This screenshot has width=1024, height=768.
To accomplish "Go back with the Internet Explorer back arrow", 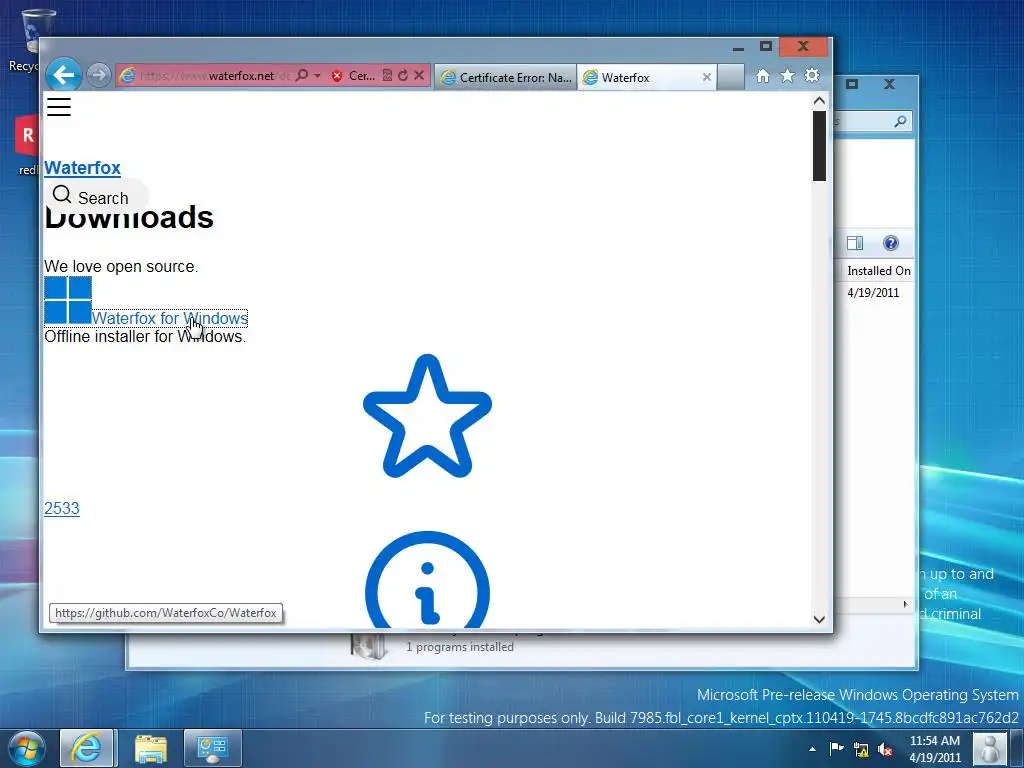I will 63,75.
